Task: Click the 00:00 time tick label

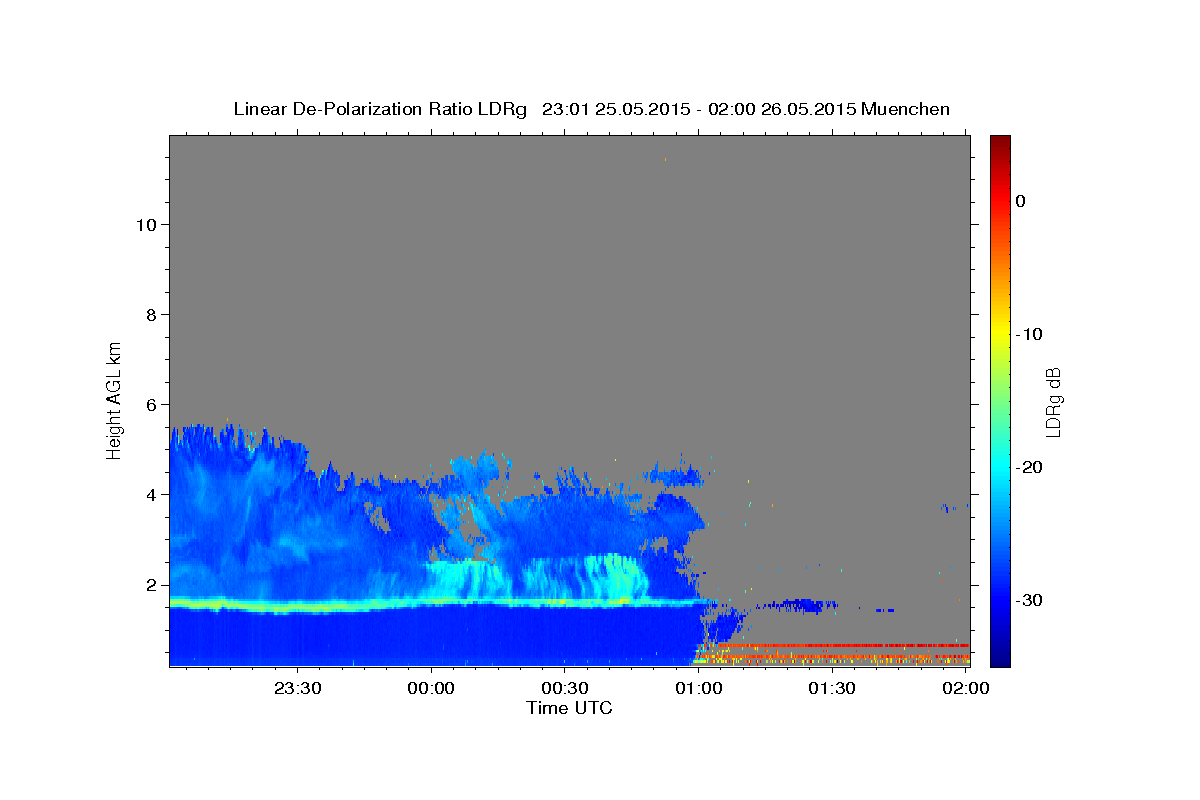Action: pyautogui.click(x=432, y=688)
